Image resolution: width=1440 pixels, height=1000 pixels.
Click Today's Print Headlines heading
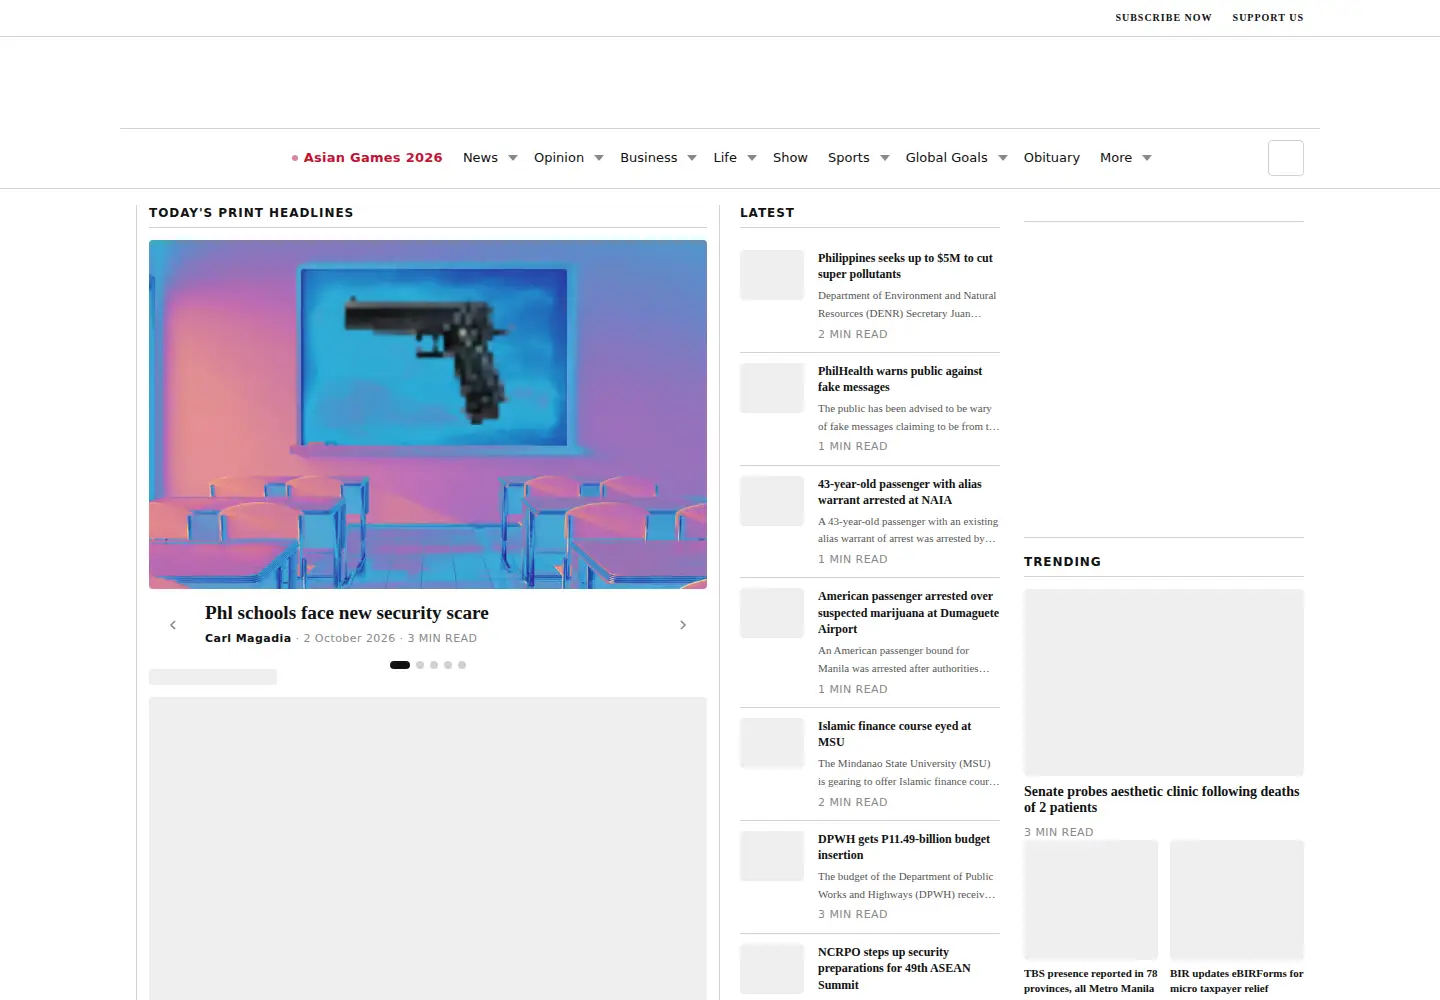(251, 213)
